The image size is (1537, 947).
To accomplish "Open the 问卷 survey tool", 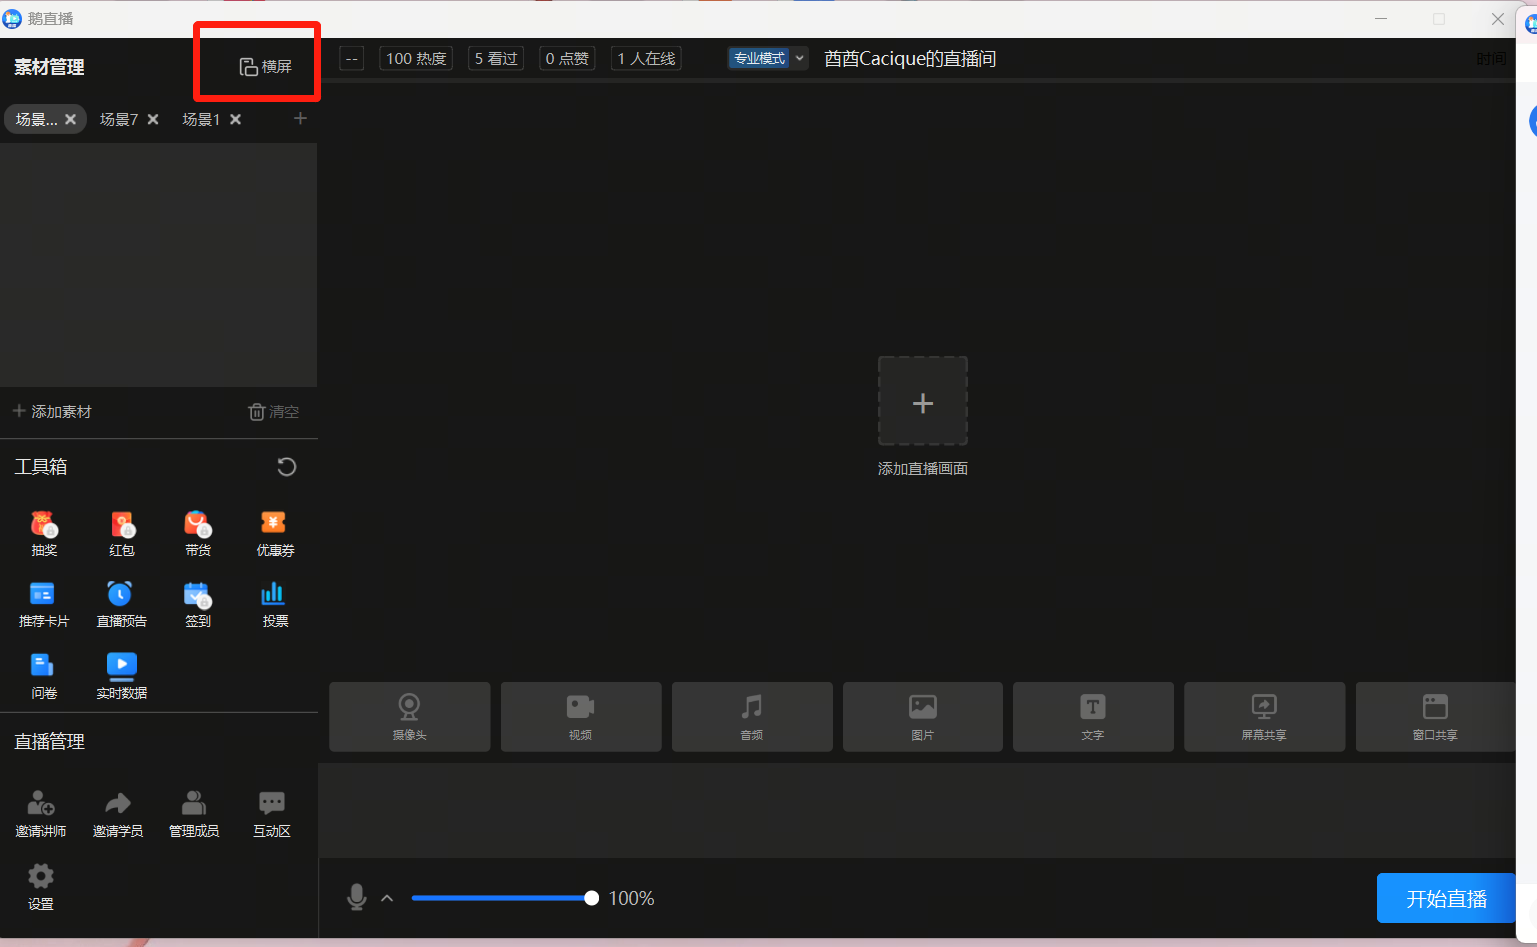I will [43, 674].
